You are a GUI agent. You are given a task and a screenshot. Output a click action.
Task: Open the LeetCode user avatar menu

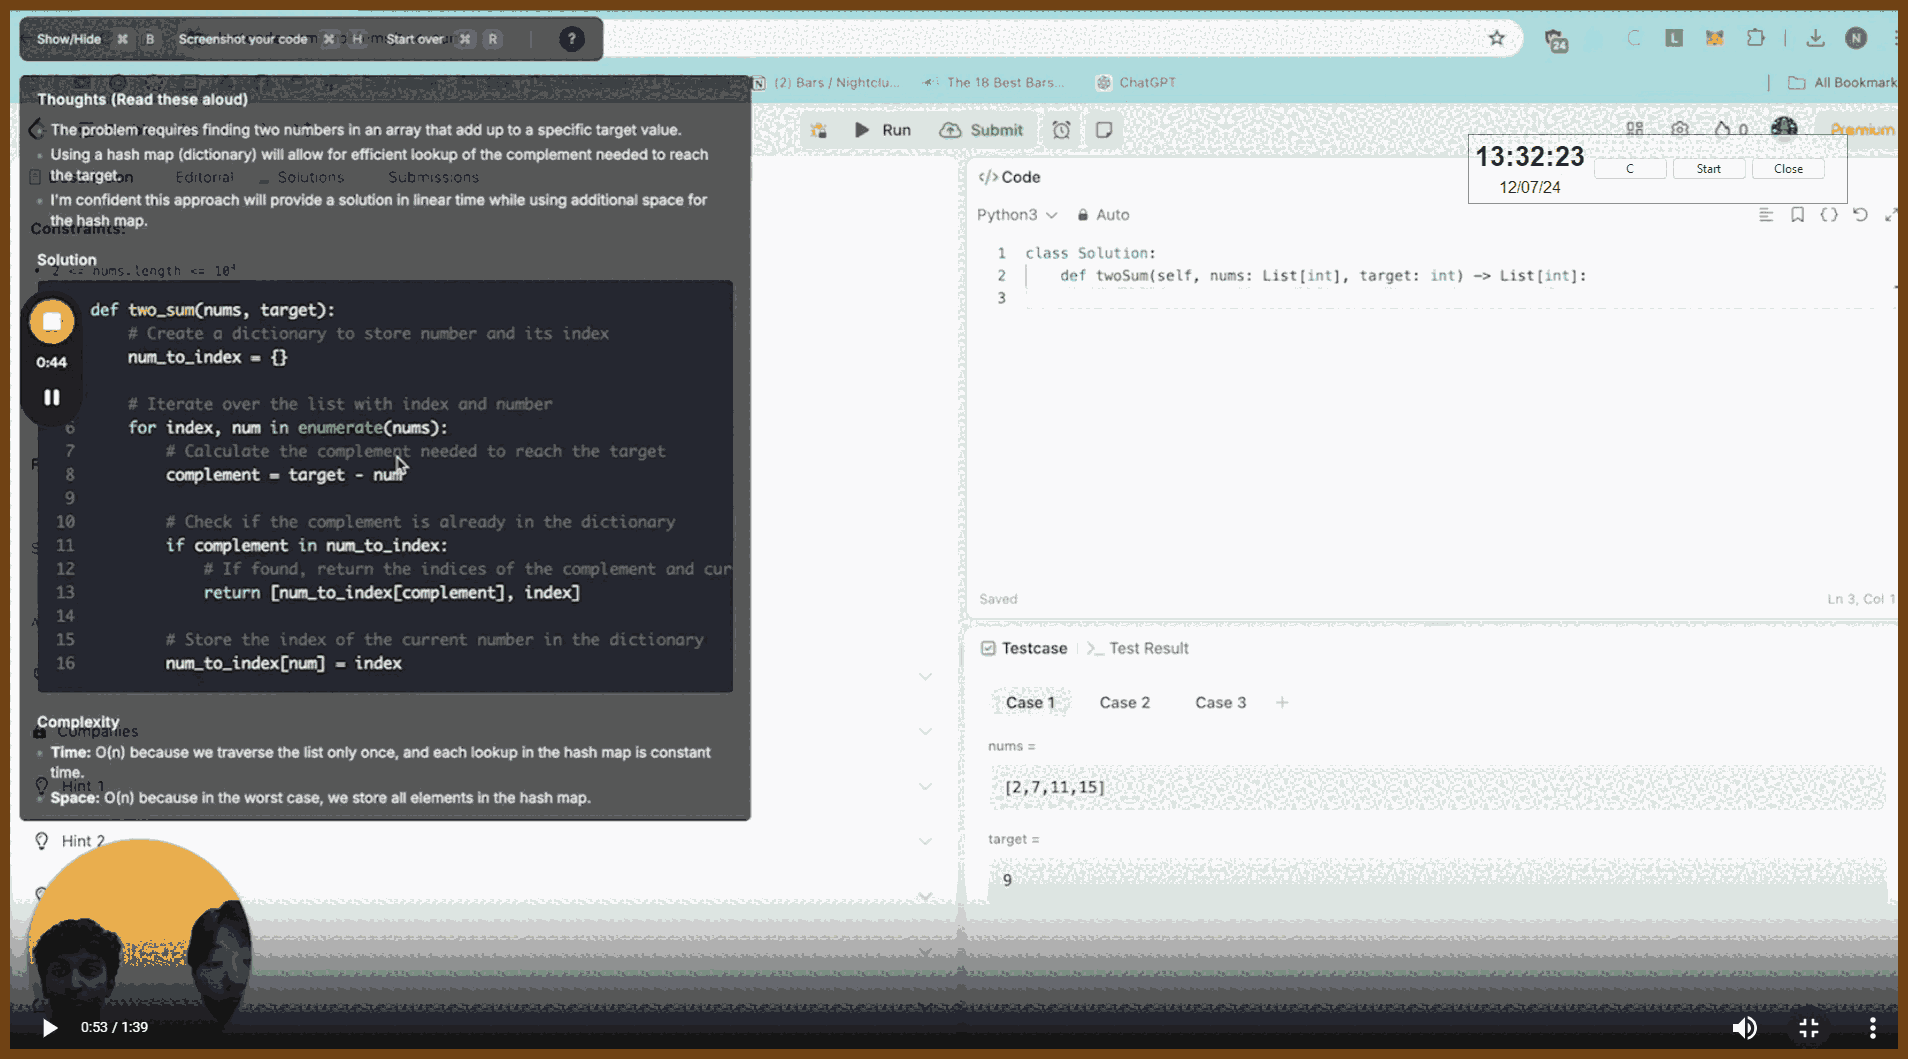click(x=1784, y=127)
